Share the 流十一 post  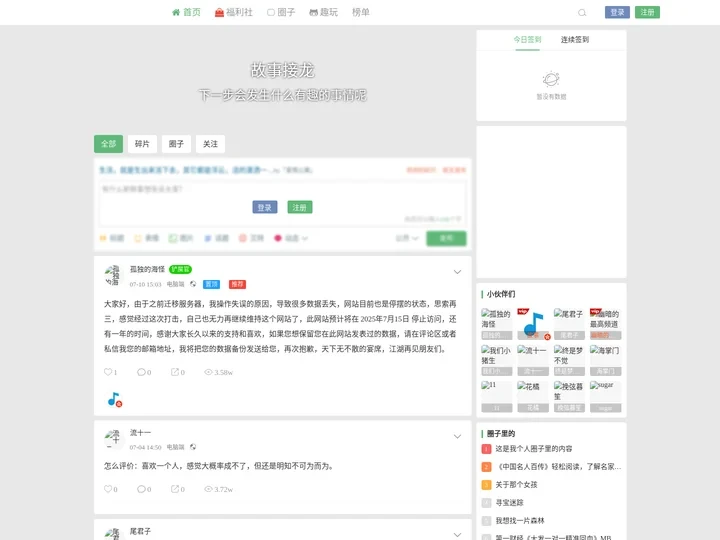tap(175, 489)
